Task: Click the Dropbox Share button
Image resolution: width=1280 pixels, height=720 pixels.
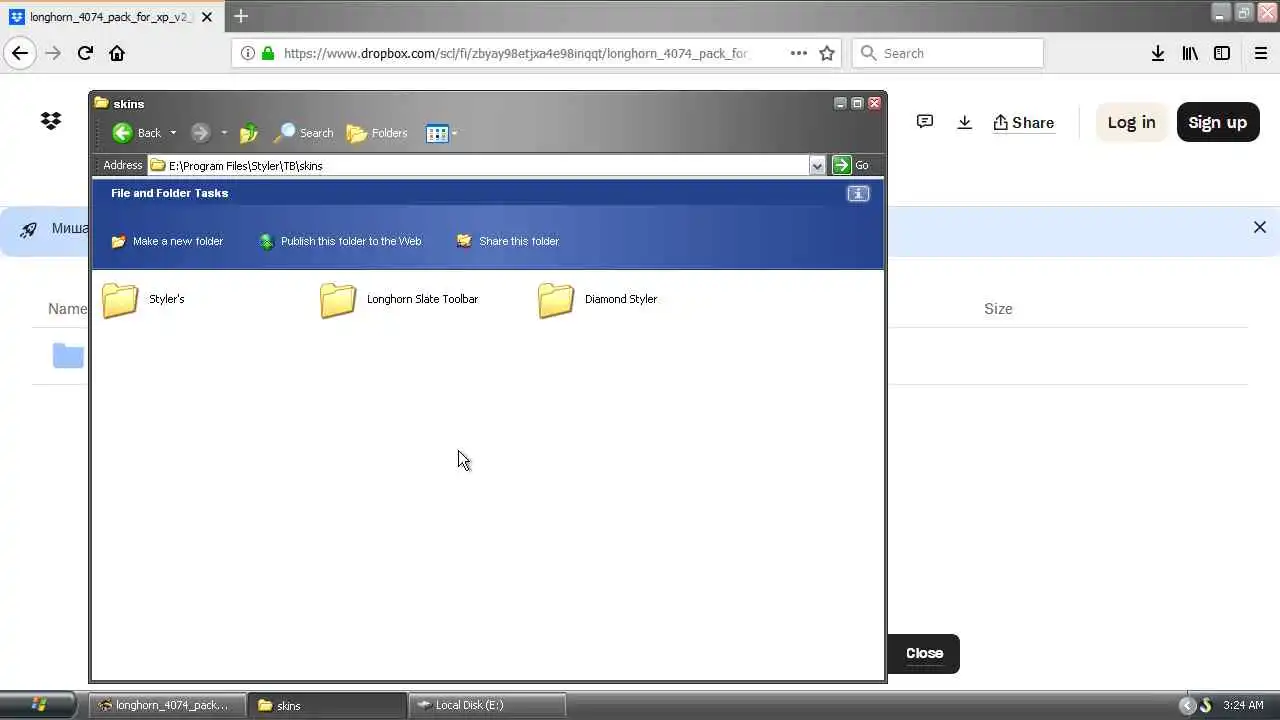Action: (x=1023, y=122)
